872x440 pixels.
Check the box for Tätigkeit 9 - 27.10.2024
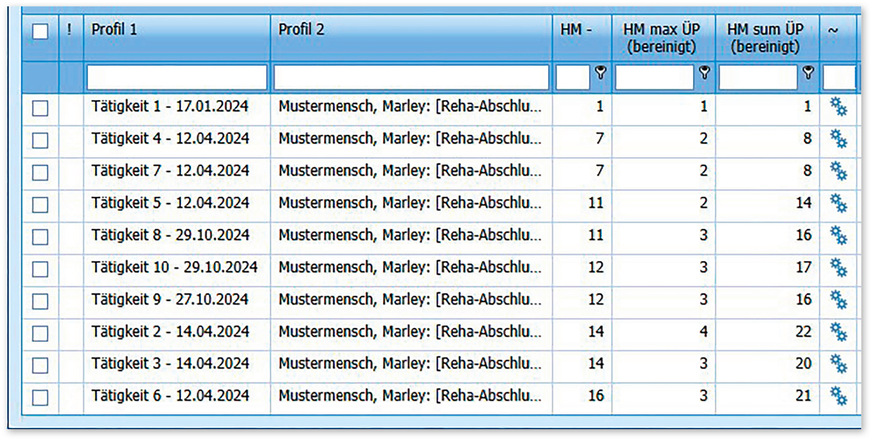(40, 301)
